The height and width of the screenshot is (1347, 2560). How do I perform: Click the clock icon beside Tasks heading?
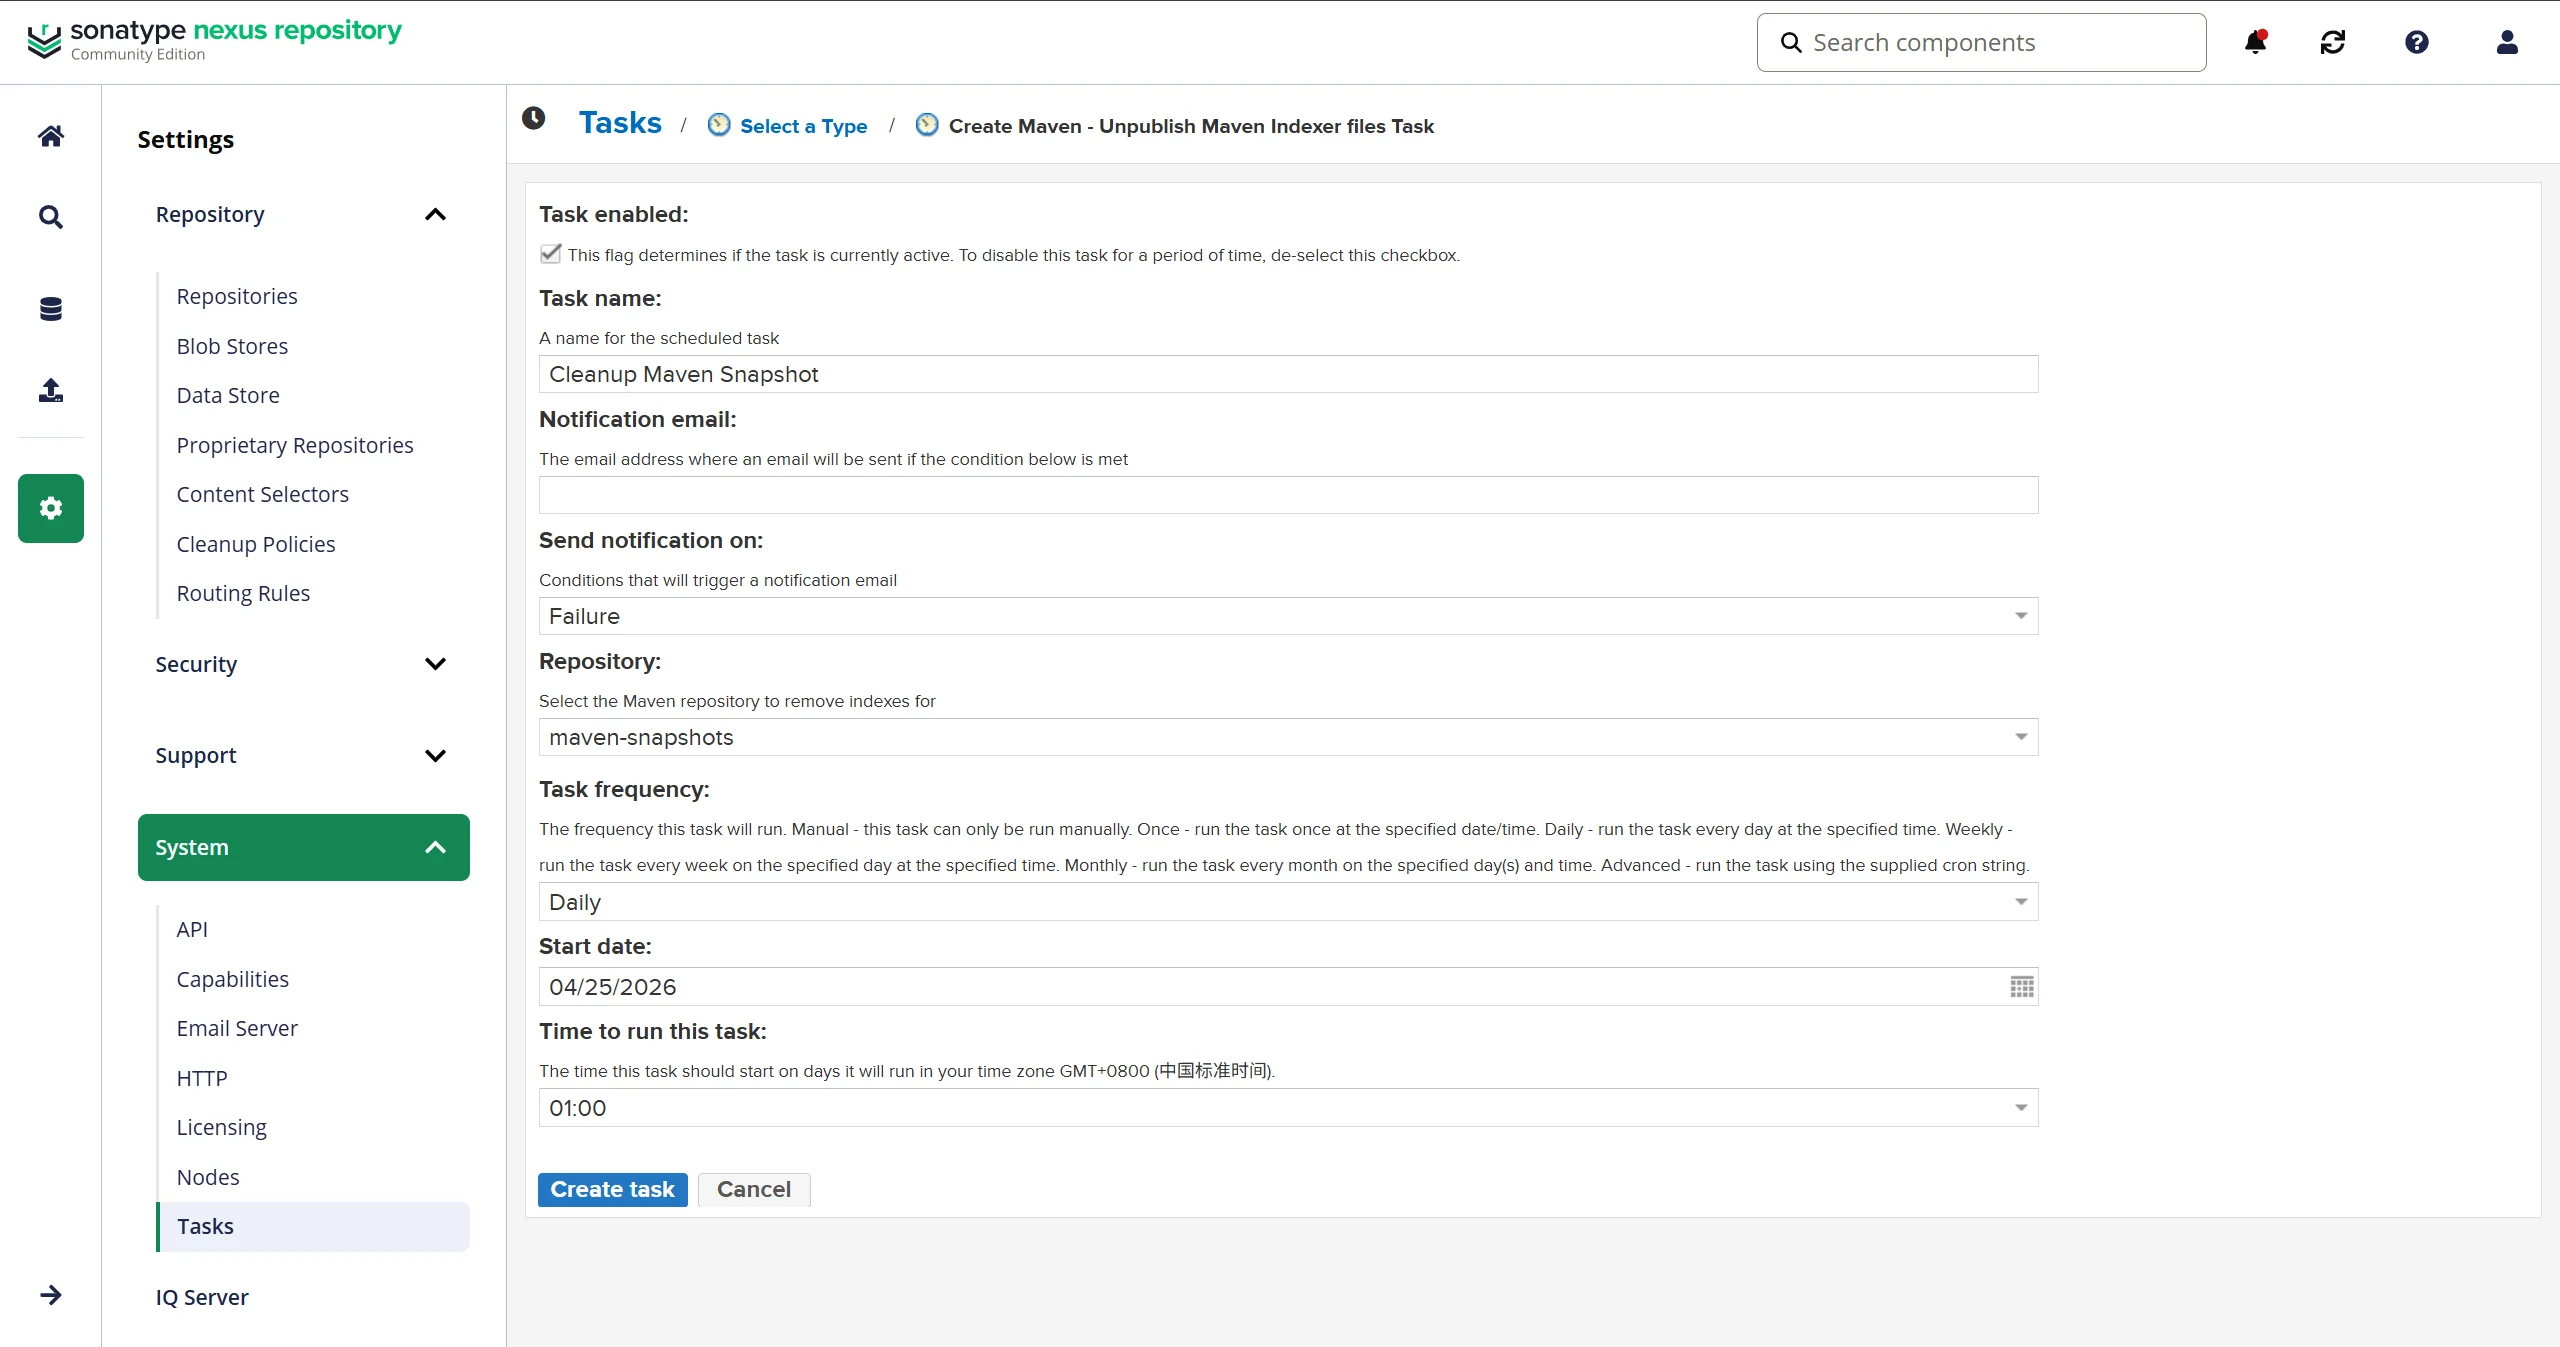click(534, 119)
